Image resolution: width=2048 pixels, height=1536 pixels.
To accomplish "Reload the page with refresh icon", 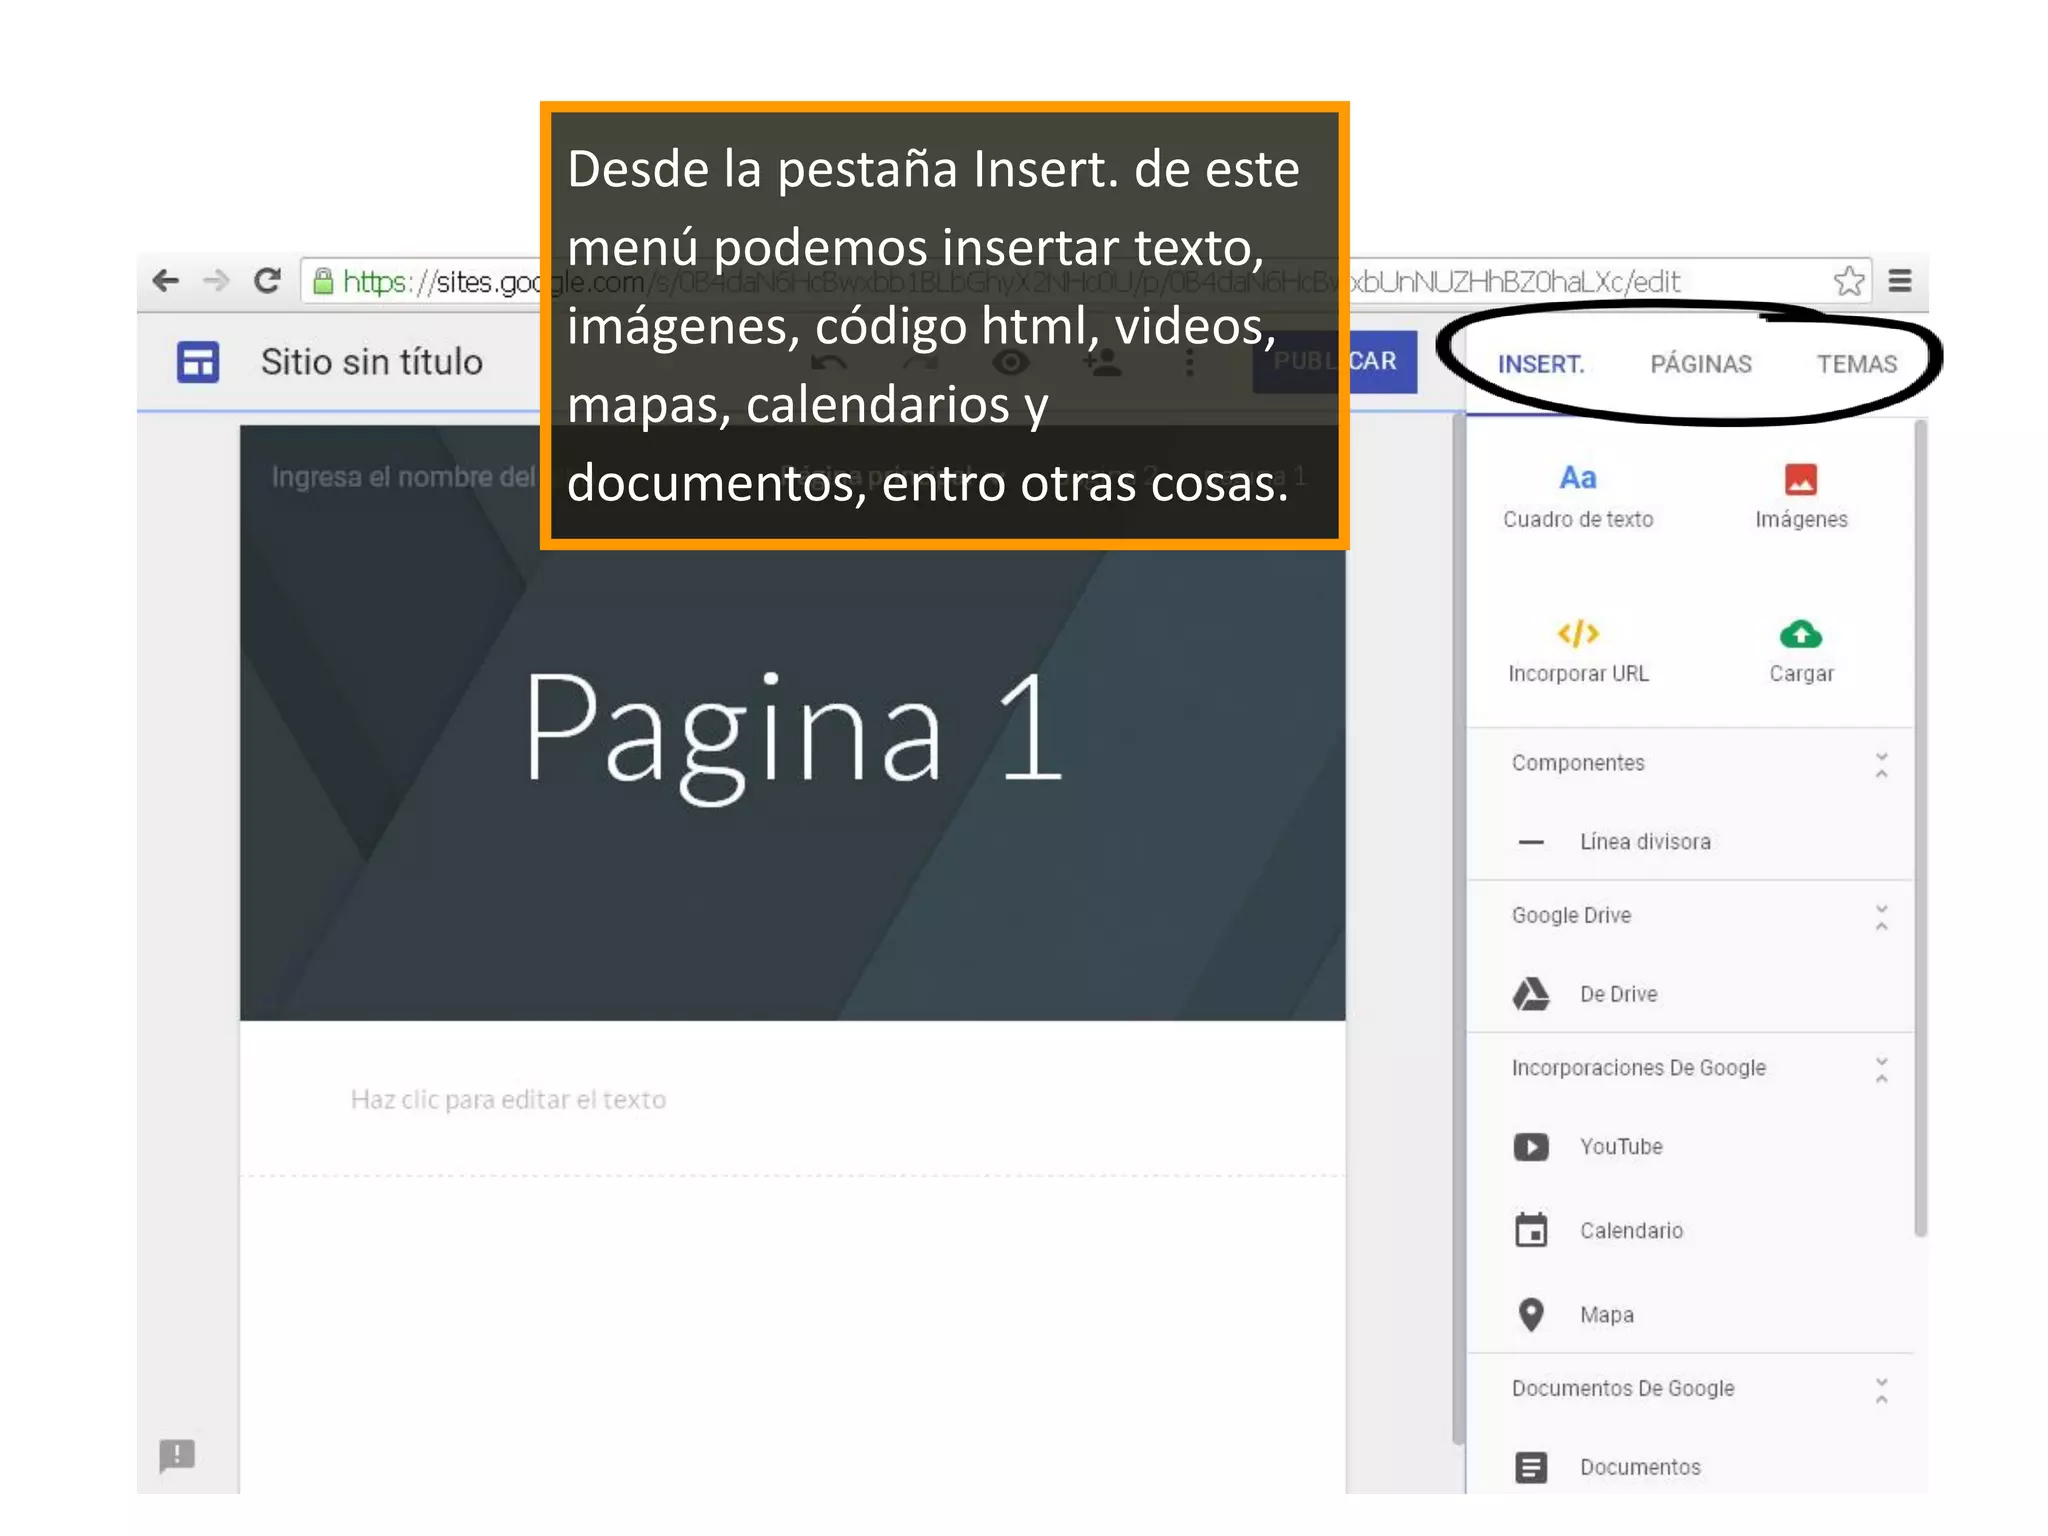I will tap(267, 281).
